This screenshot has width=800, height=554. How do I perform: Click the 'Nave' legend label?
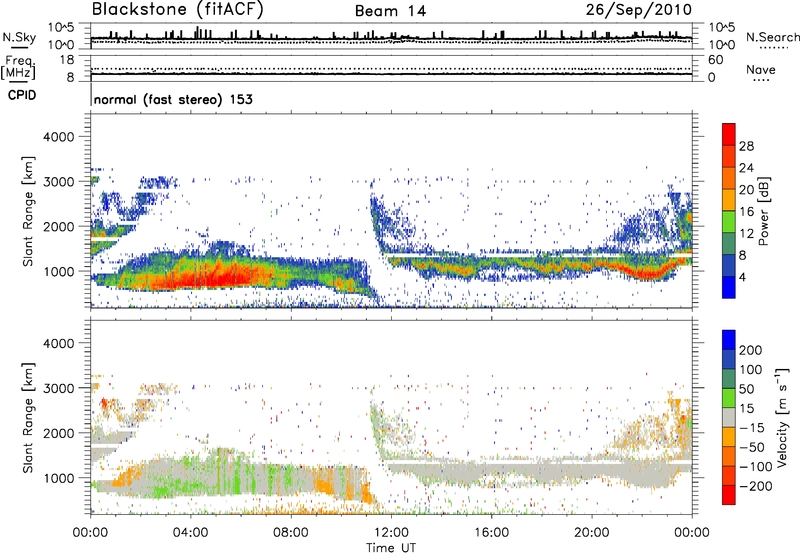760,70
